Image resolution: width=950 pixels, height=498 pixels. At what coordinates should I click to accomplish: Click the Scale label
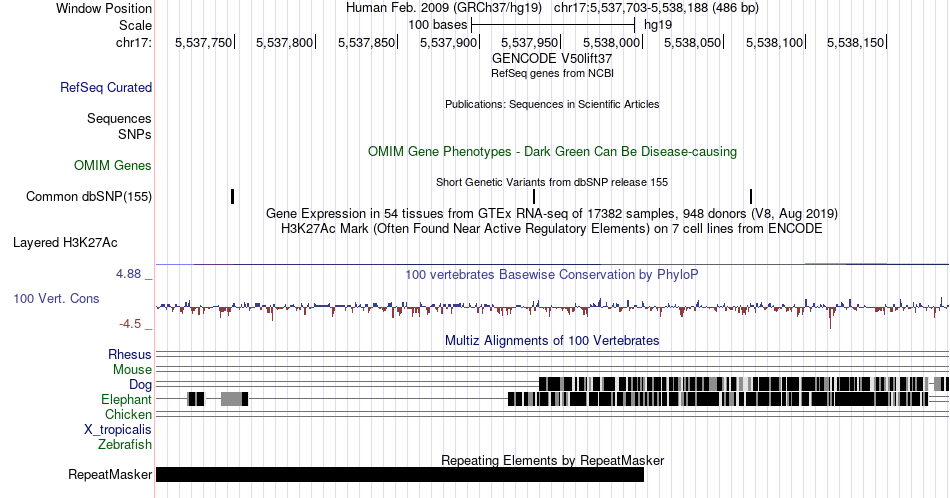(x=135, y=25)
